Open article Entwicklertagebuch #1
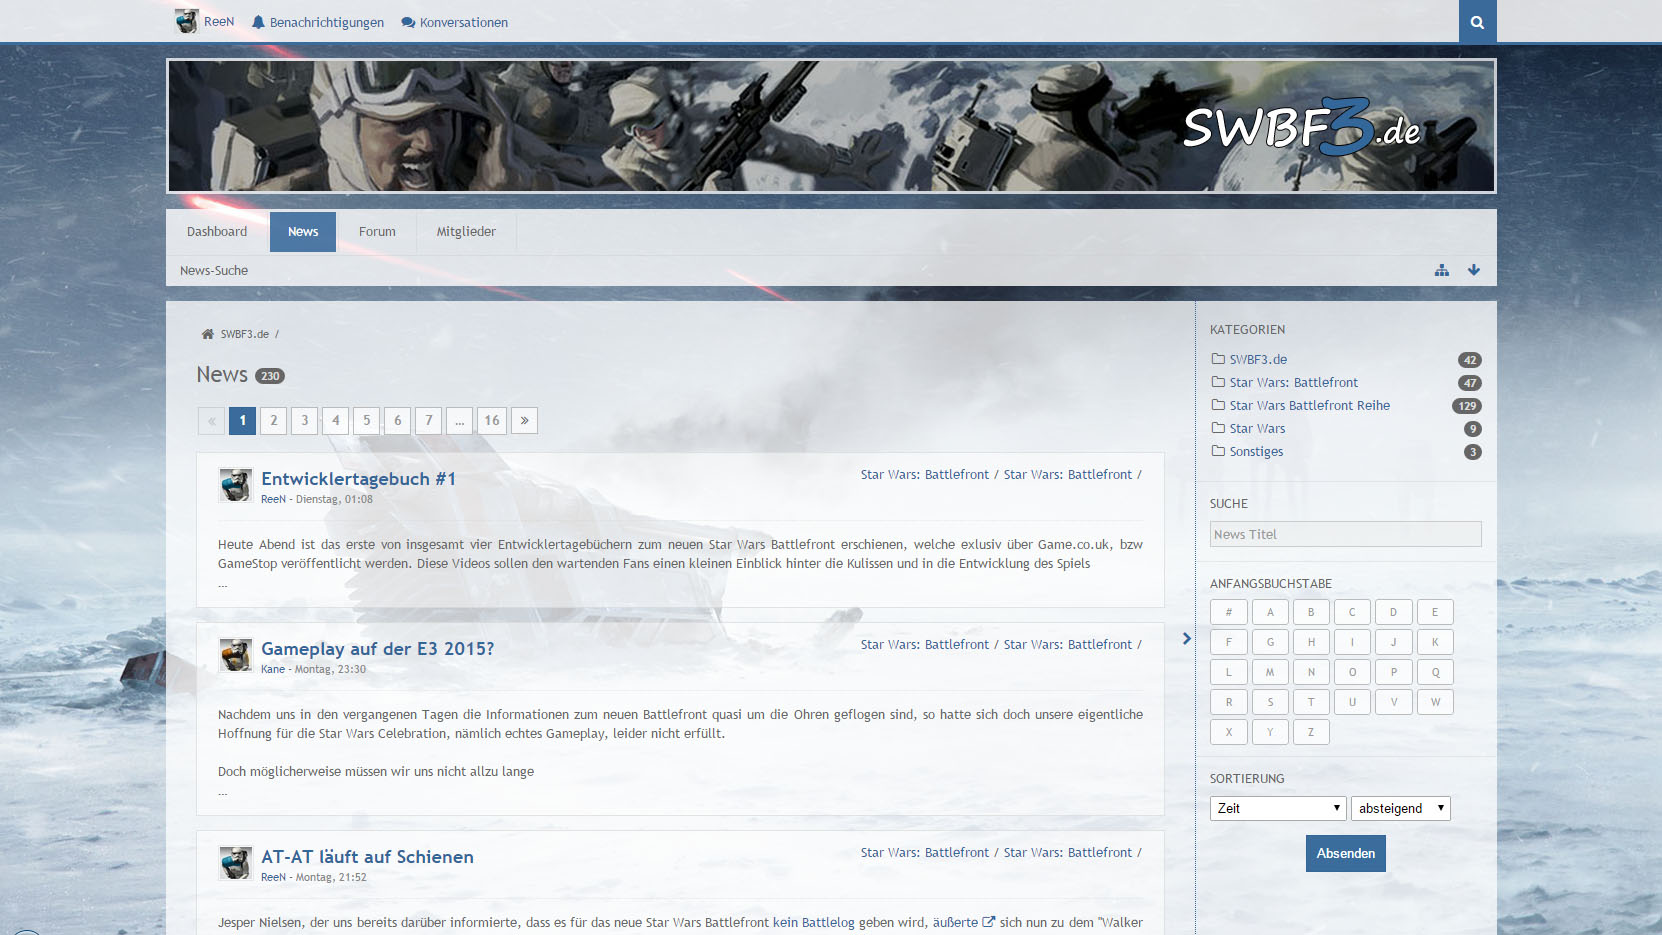 pyautogui.click(x=358, y=479)
